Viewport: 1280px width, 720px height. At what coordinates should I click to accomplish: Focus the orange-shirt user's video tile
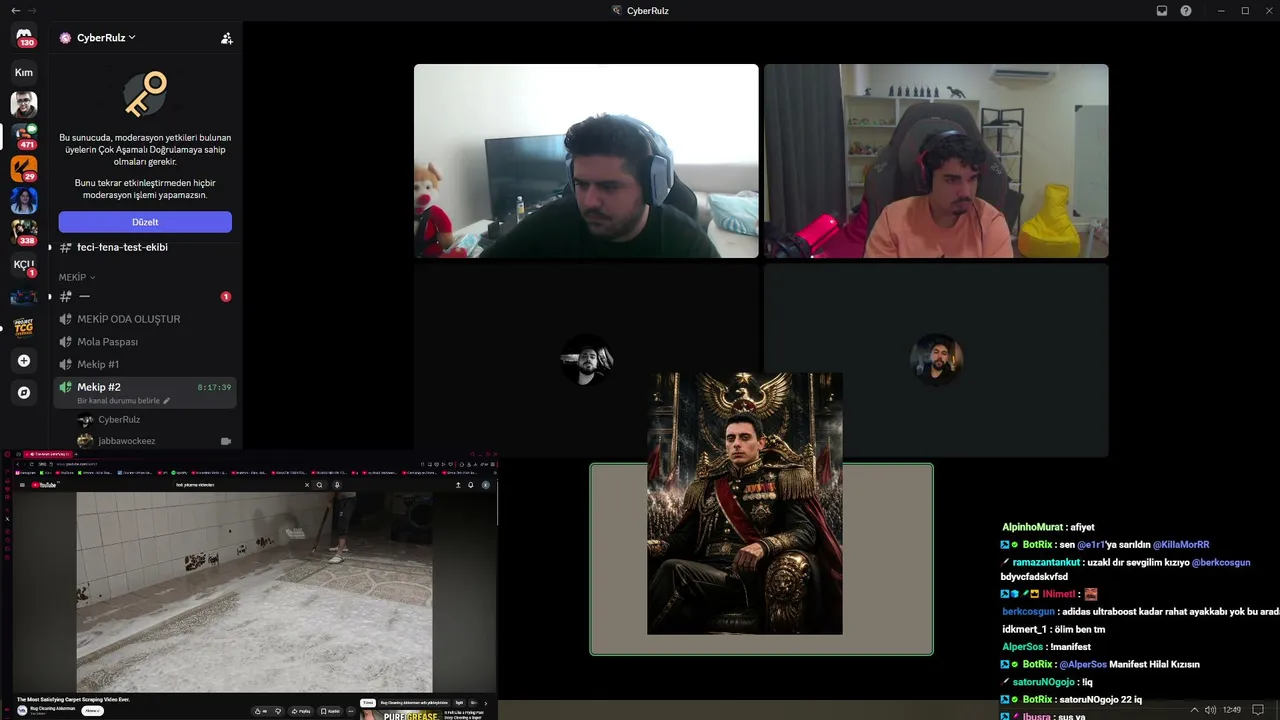point(936,161)
